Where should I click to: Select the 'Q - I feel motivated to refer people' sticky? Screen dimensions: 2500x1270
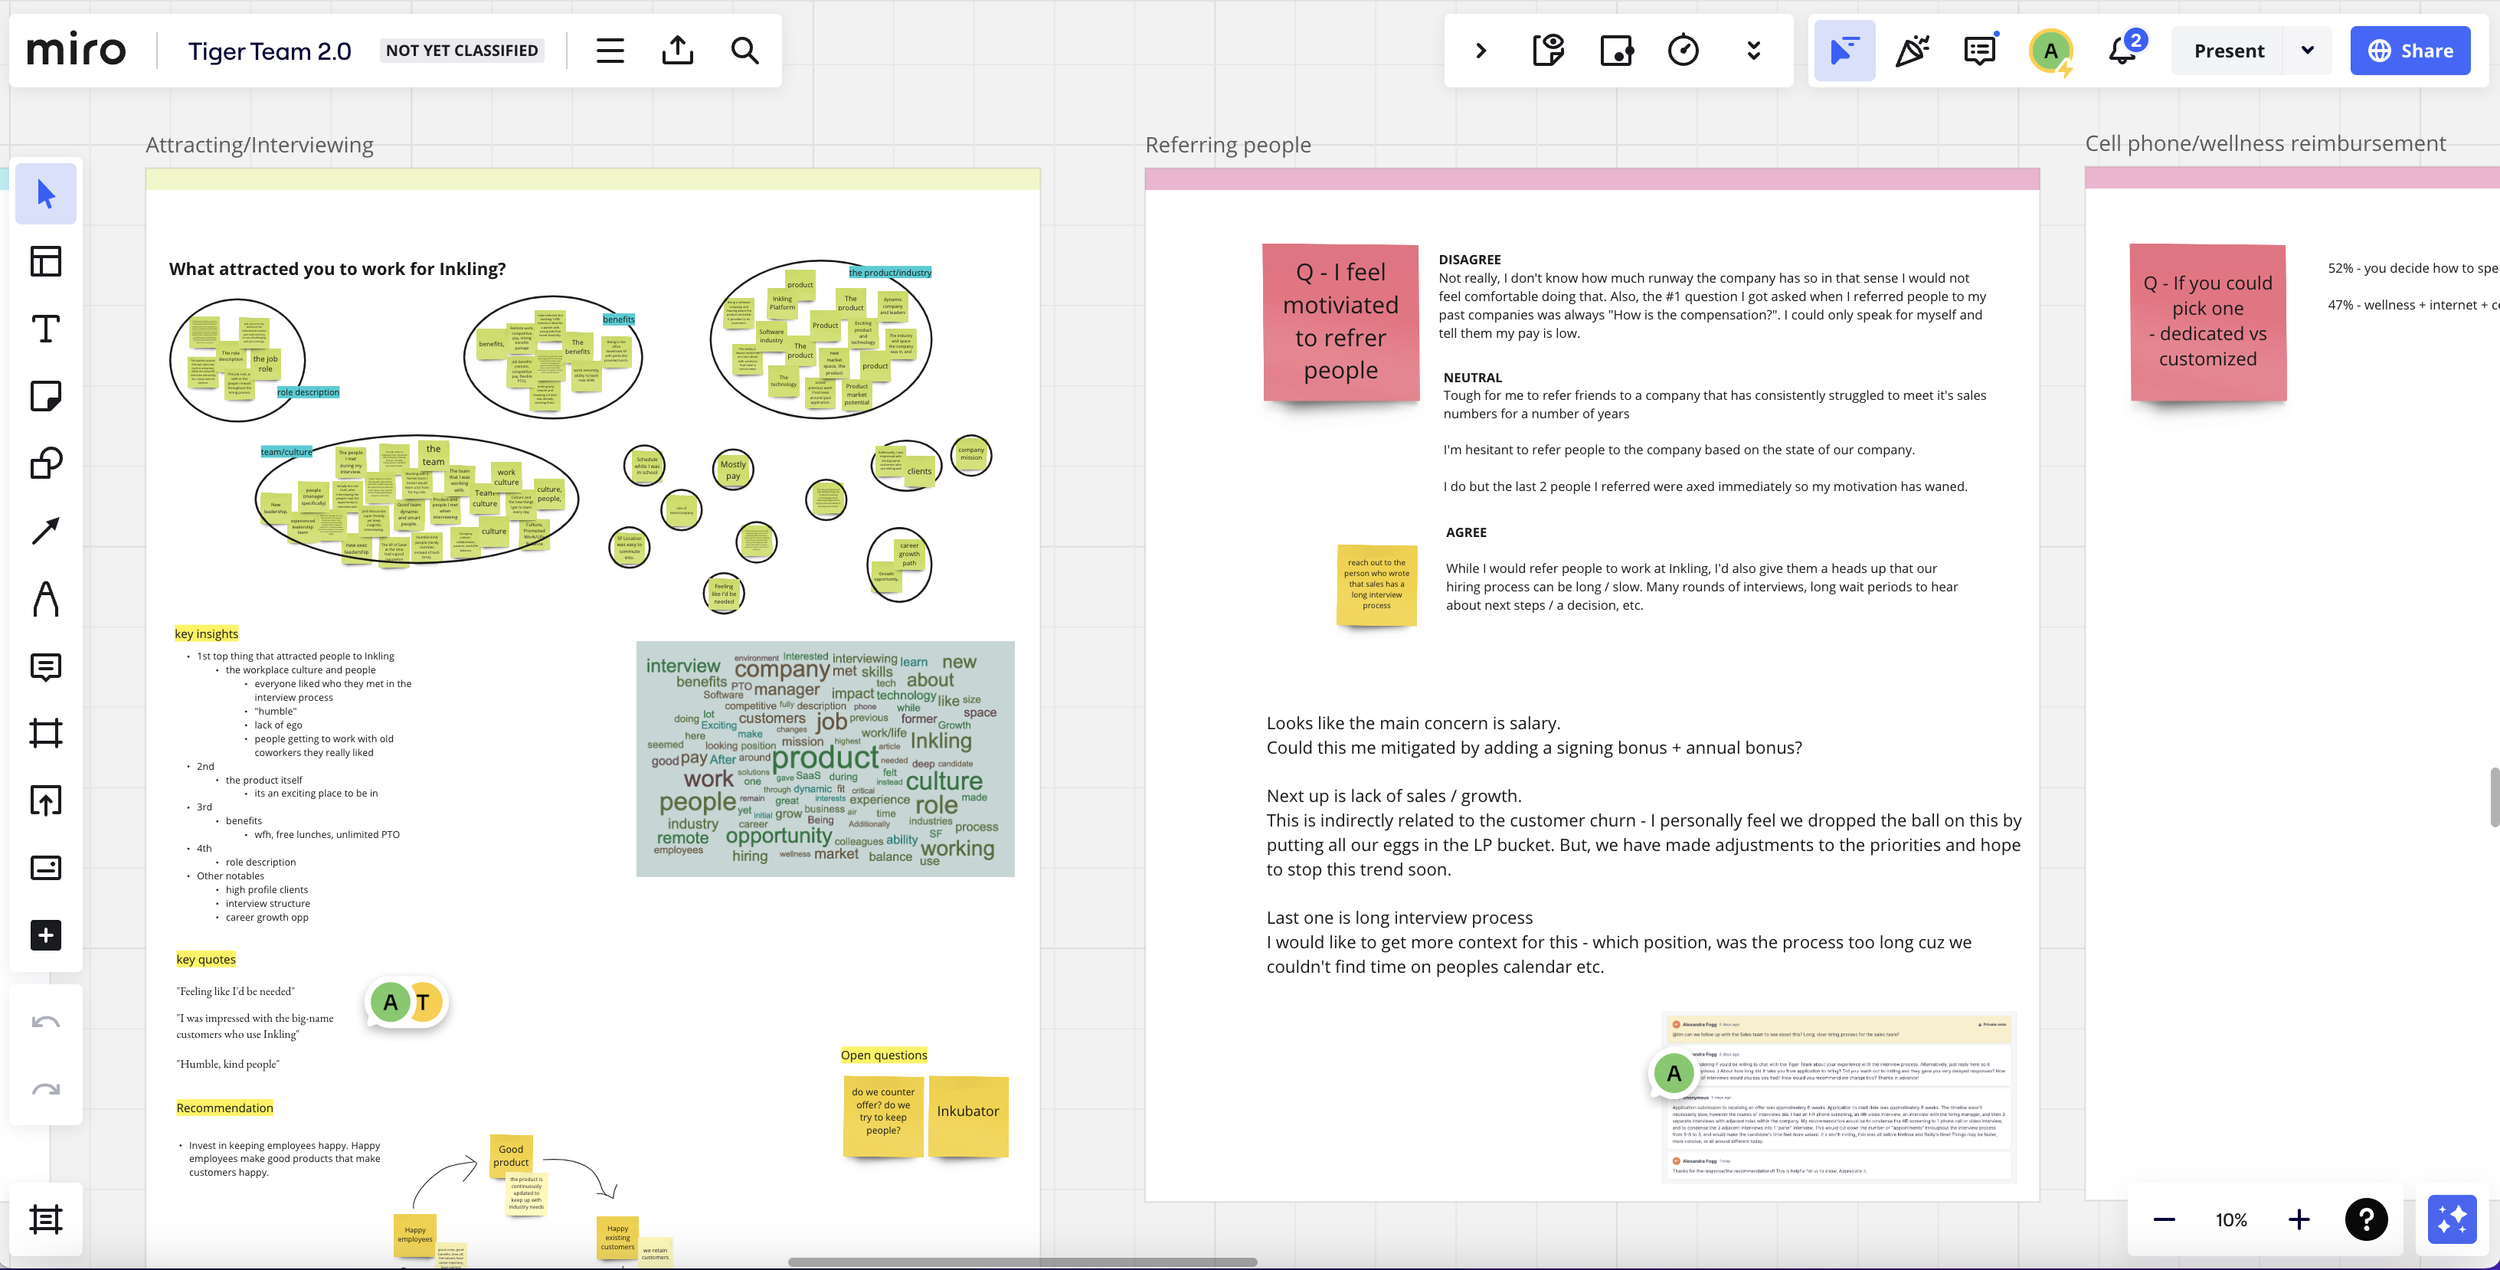(1340, 322)
